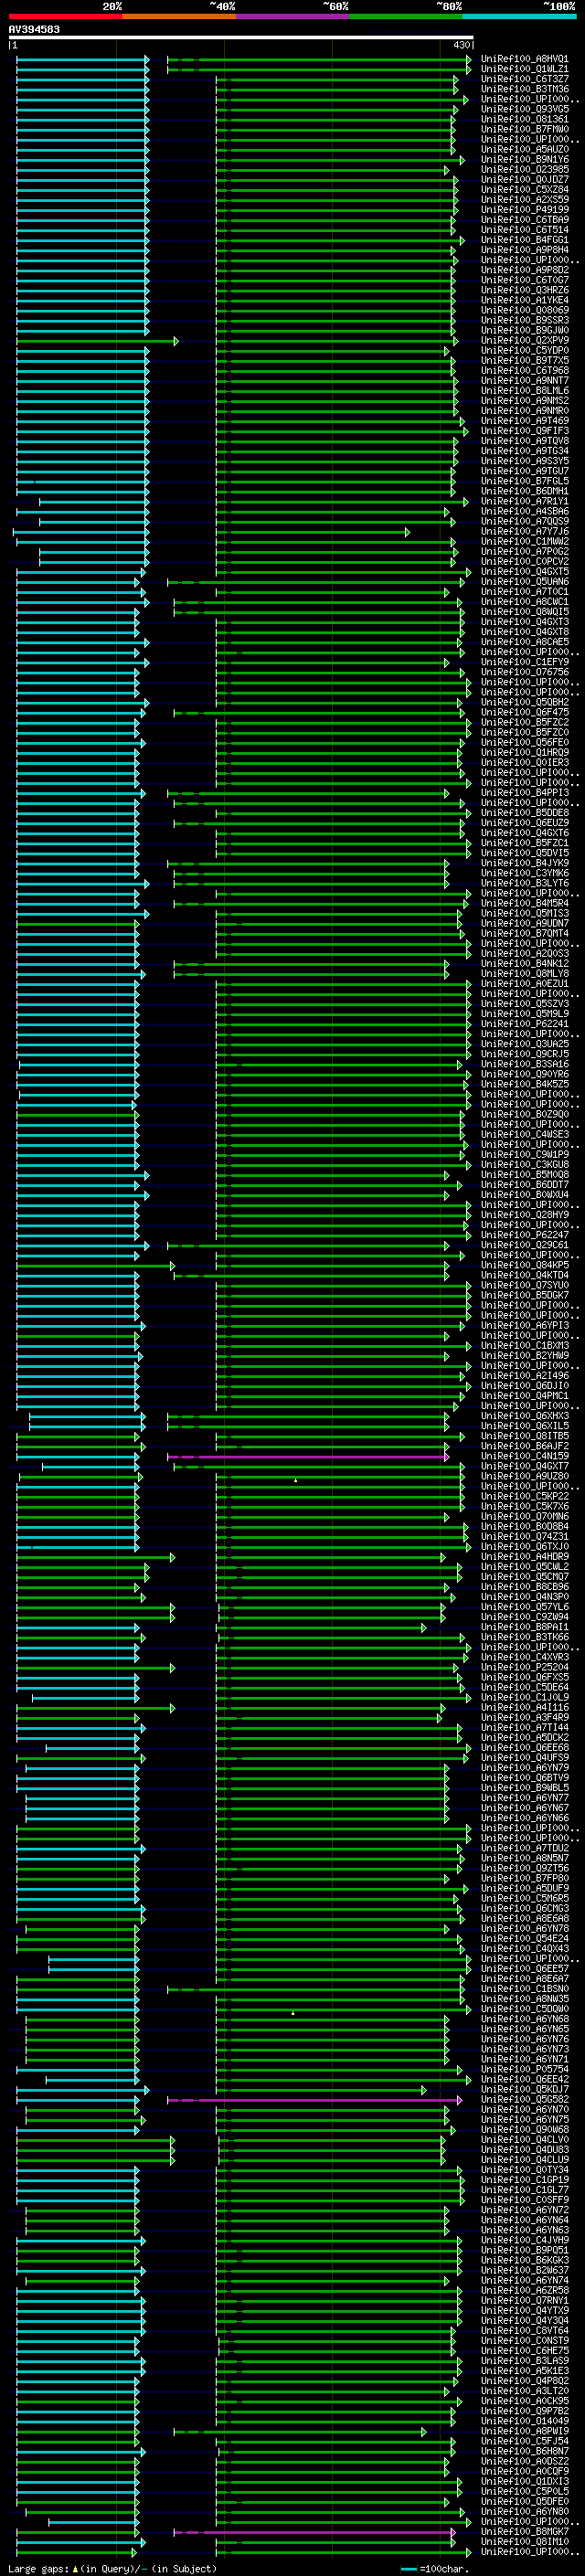Select the UniRef100_B7FMW0 label

click(525, 129)
